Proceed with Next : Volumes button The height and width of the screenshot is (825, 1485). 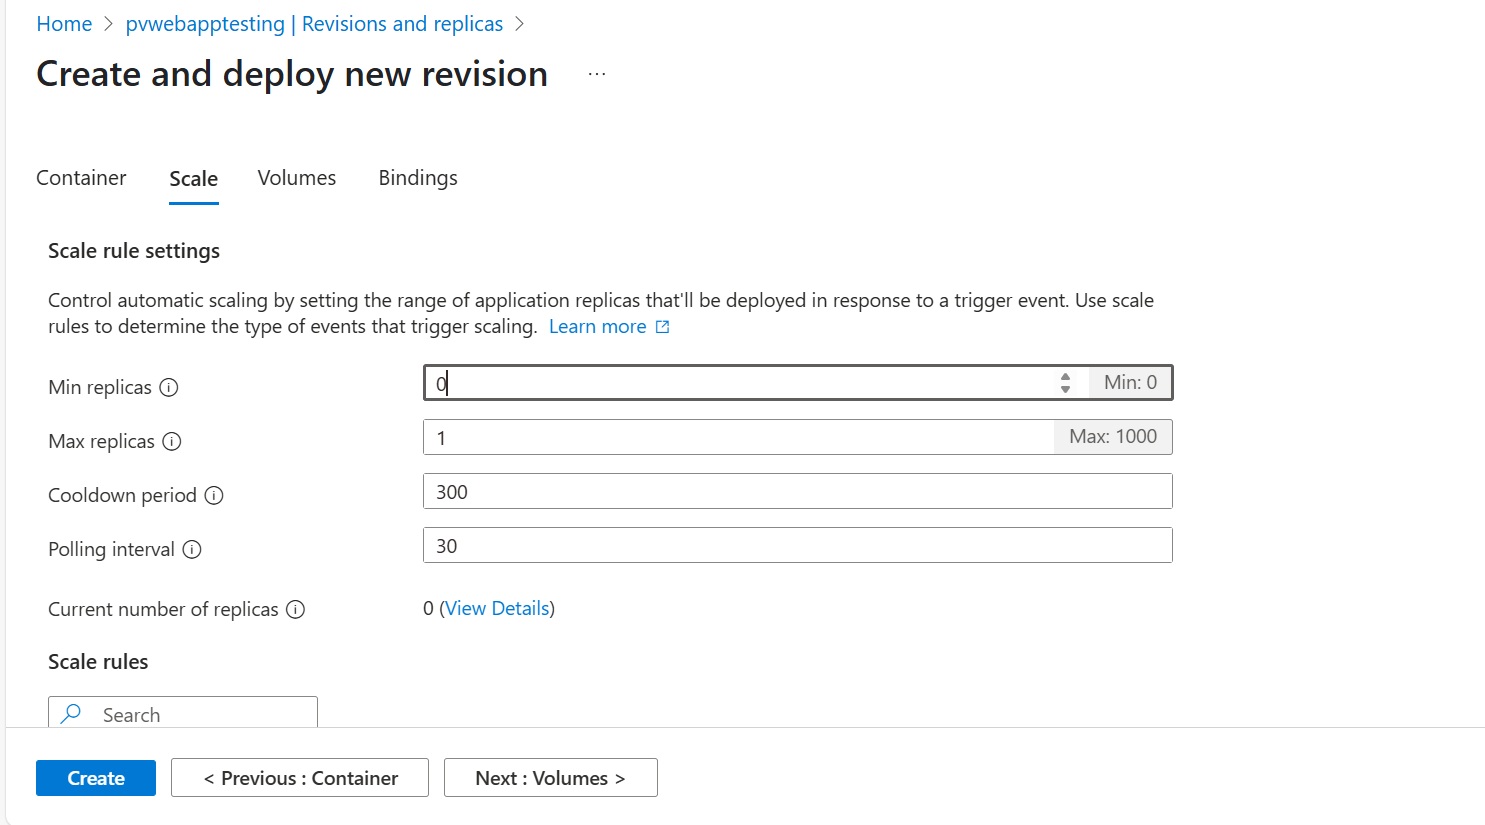tap(550, 778)
